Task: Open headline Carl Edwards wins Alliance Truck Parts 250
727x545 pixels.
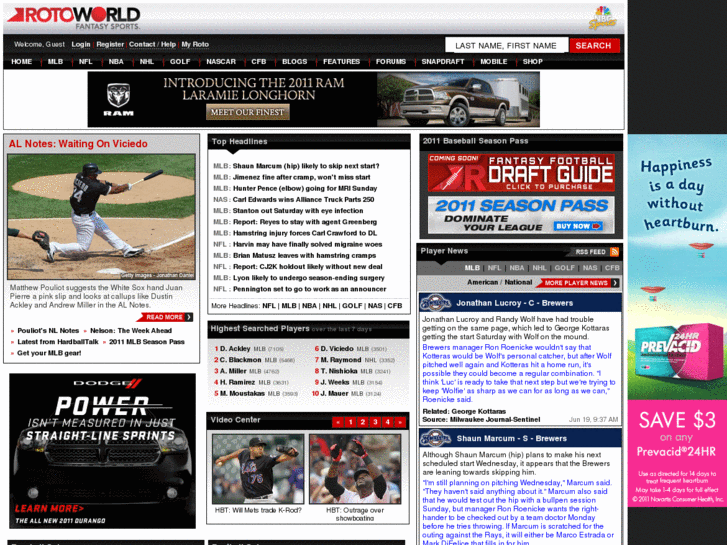Action: coord(303,199)
